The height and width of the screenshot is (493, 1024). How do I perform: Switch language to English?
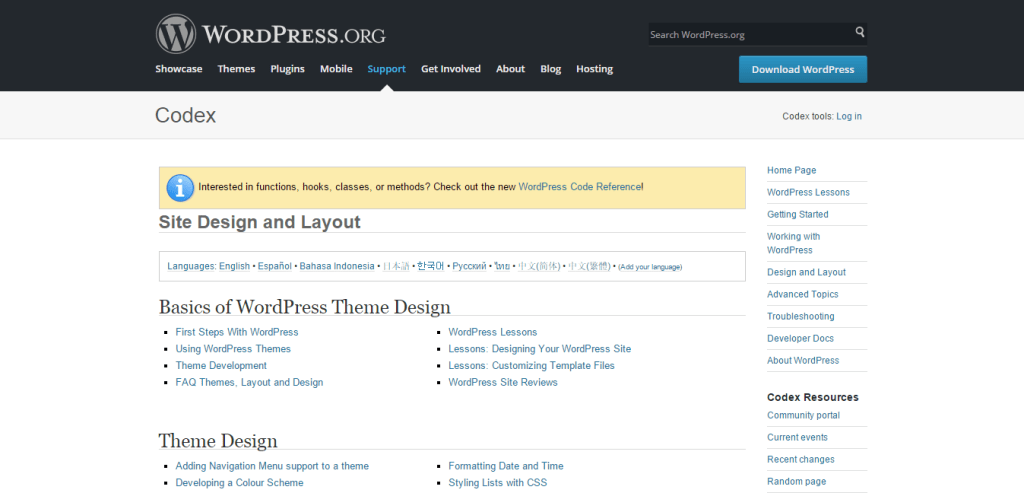tap(234, 266)
